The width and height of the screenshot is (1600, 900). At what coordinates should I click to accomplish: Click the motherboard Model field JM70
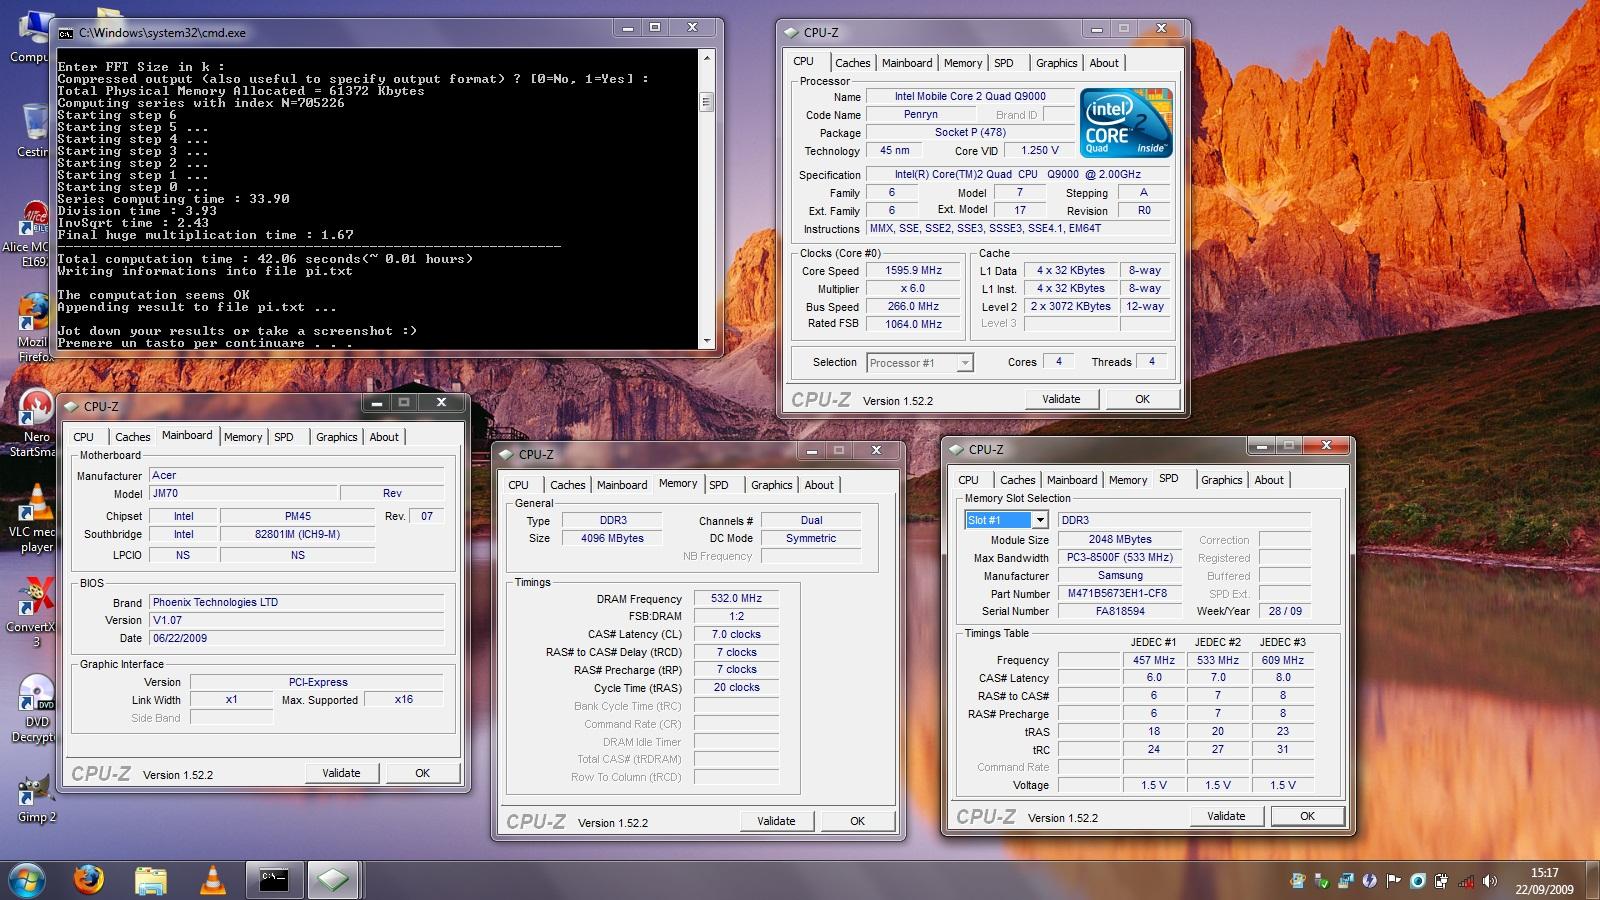[243, 493]
